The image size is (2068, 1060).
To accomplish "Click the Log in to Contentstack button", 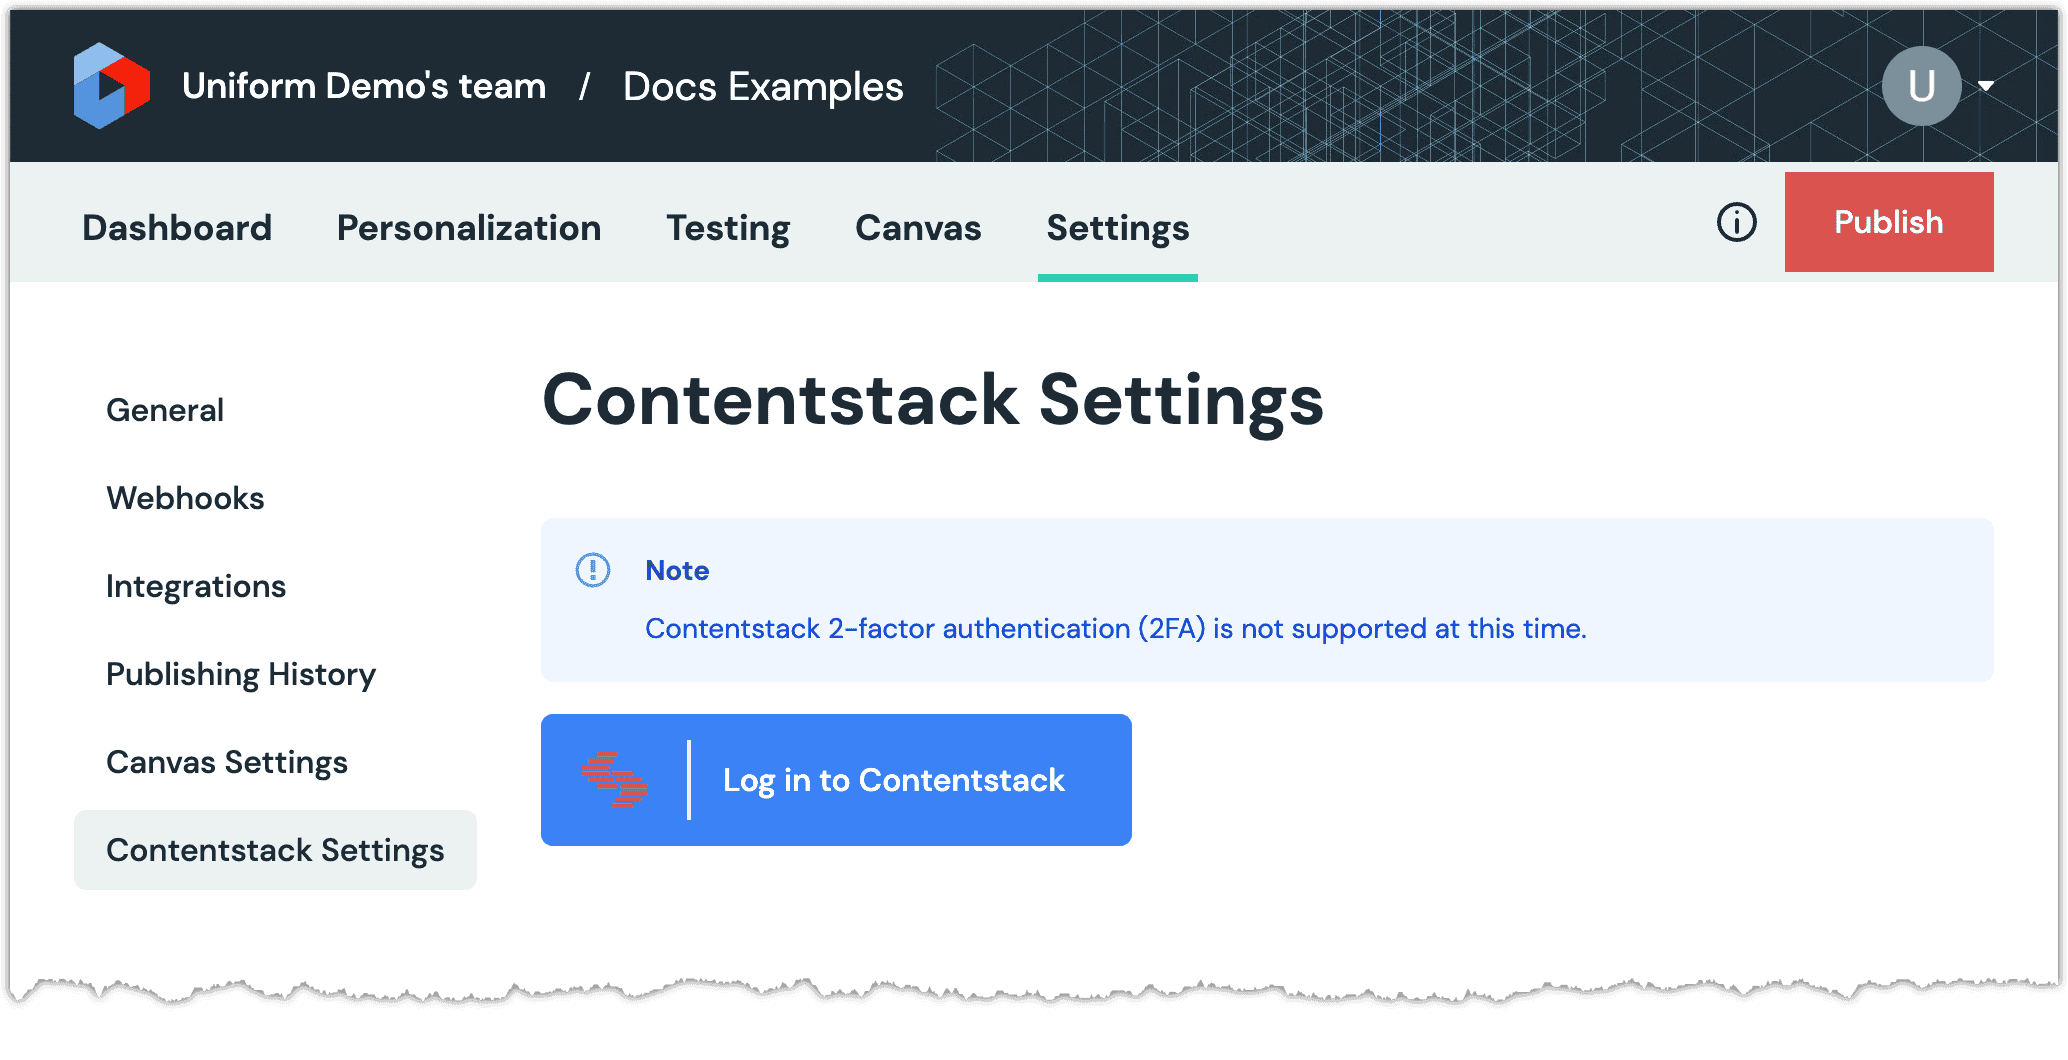I will 836,780.
